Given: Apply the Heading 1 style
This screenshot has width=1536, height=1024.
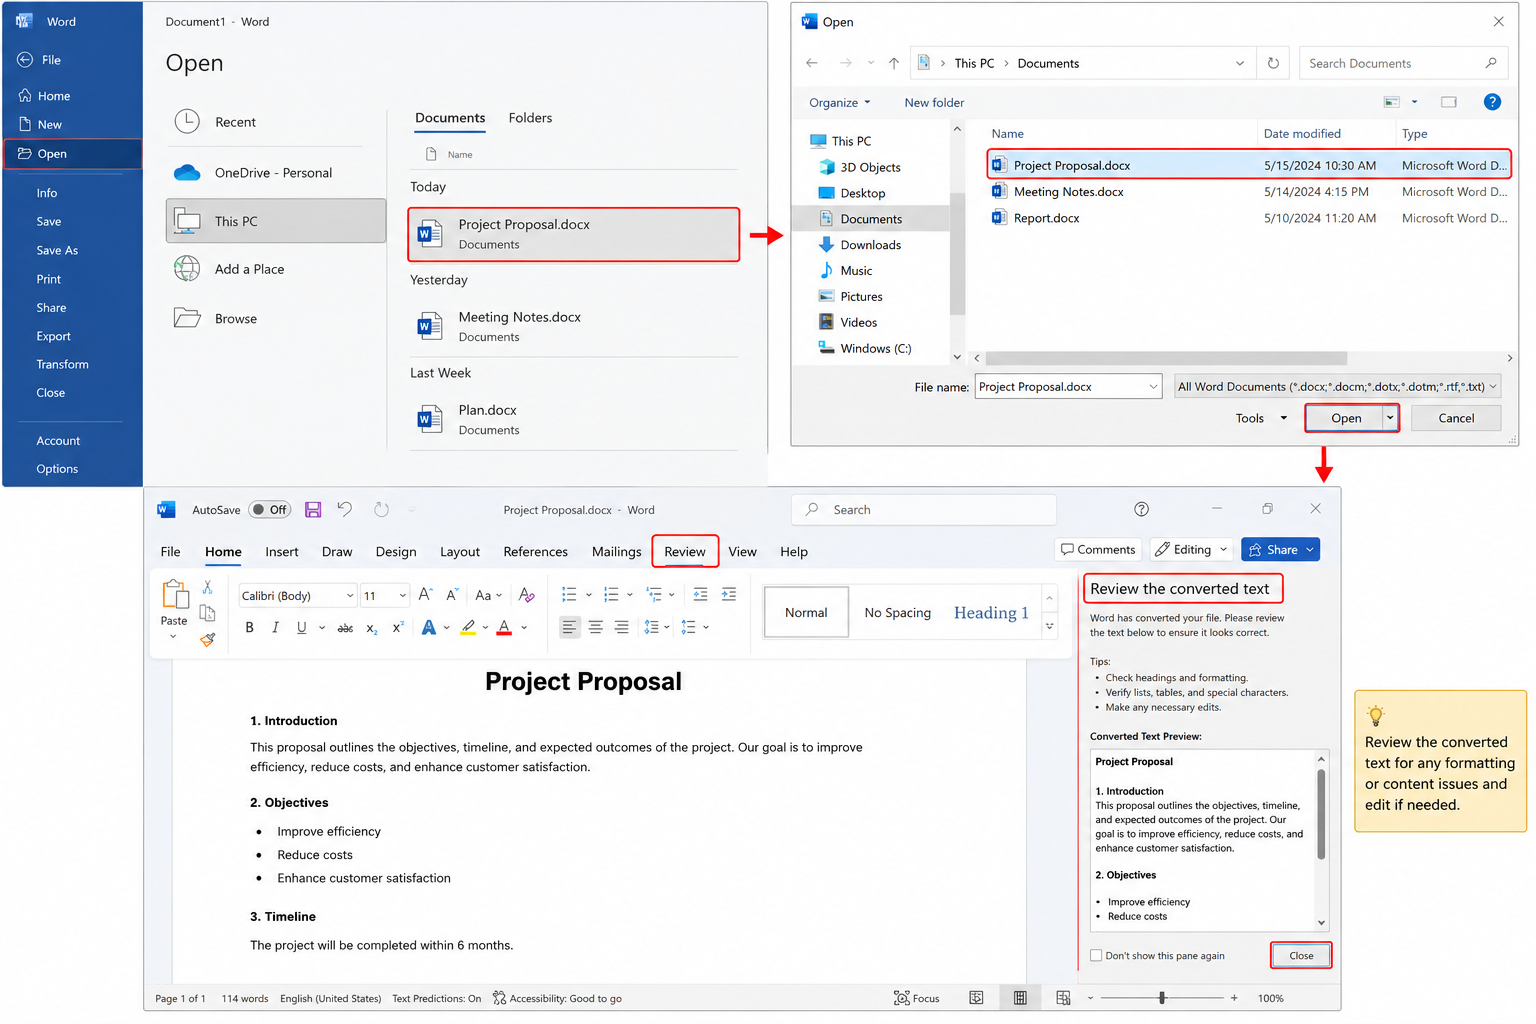Looking at the screenshot, I should coord(991,613).
